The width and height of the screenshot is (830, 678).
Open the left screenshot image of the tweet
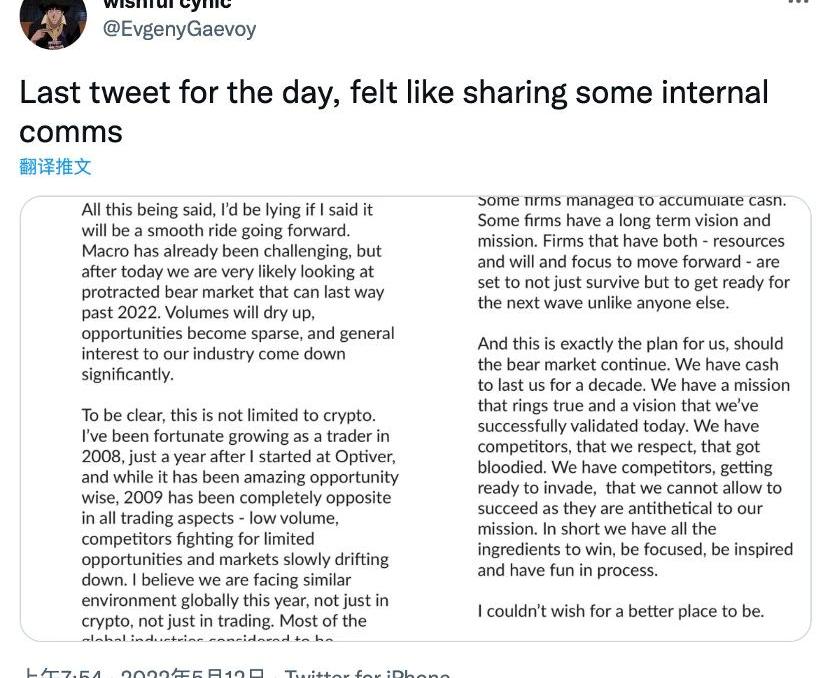coord(240,419)
